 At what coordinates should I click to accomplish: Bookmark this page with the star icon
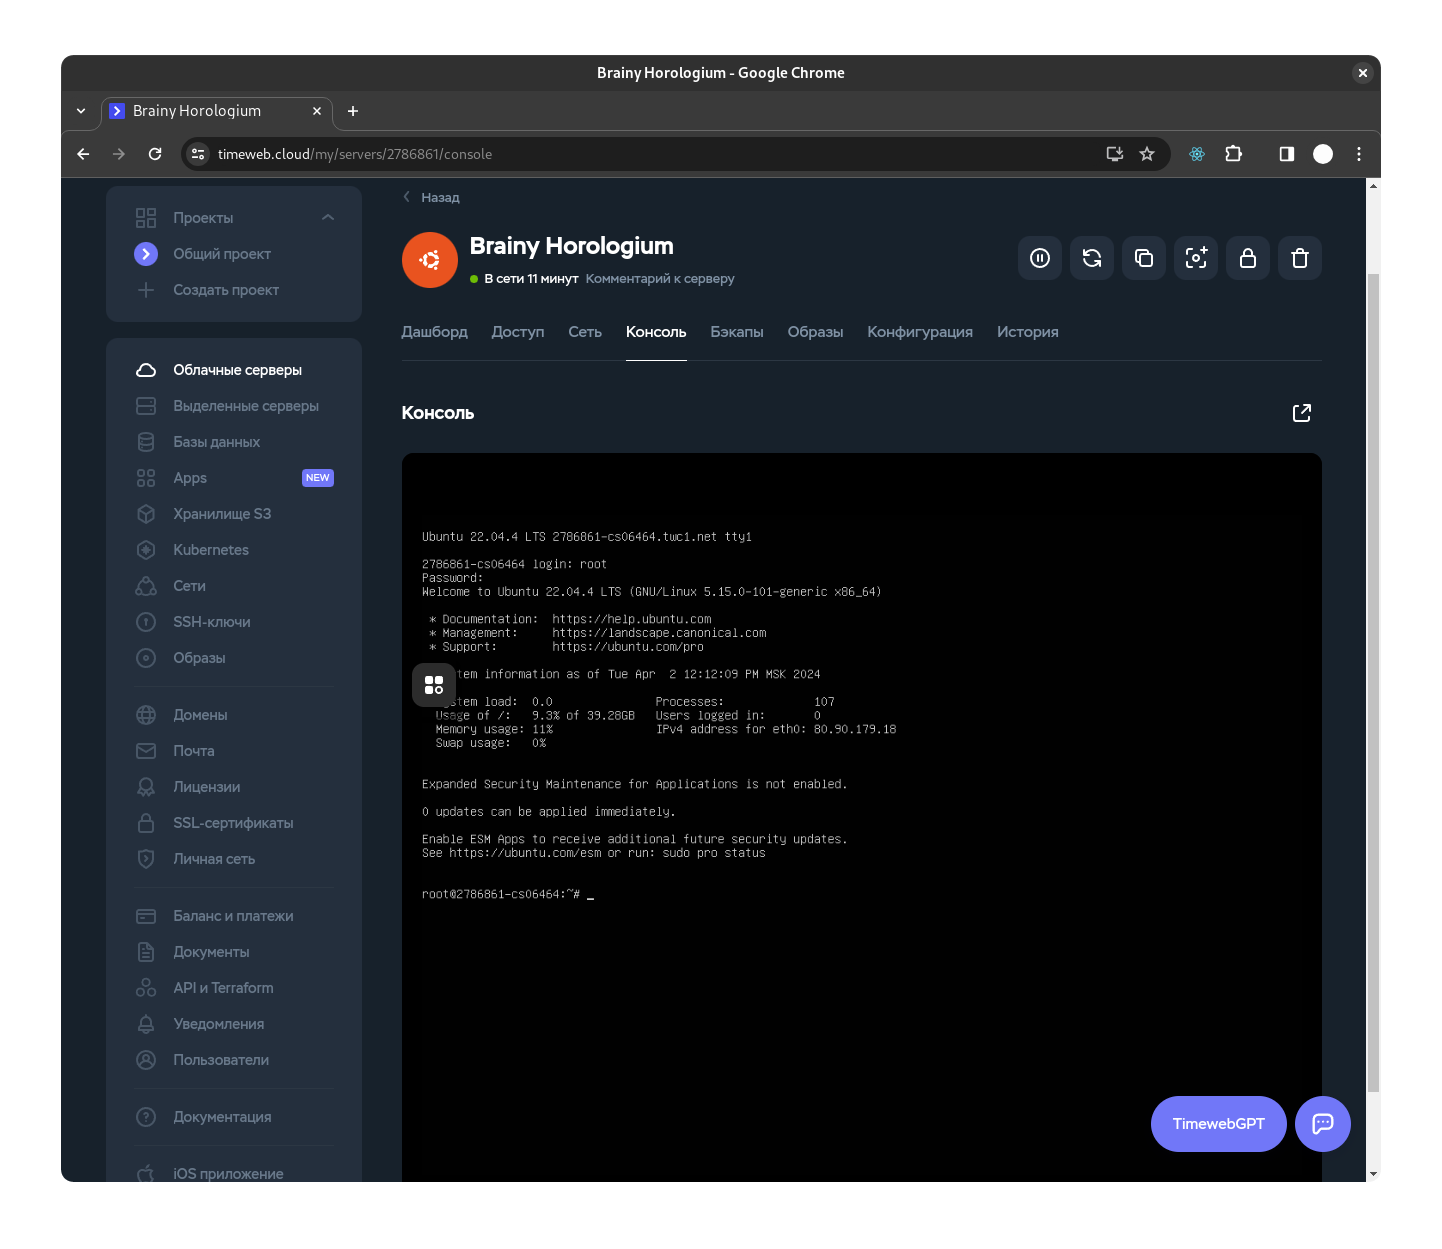1147,154
